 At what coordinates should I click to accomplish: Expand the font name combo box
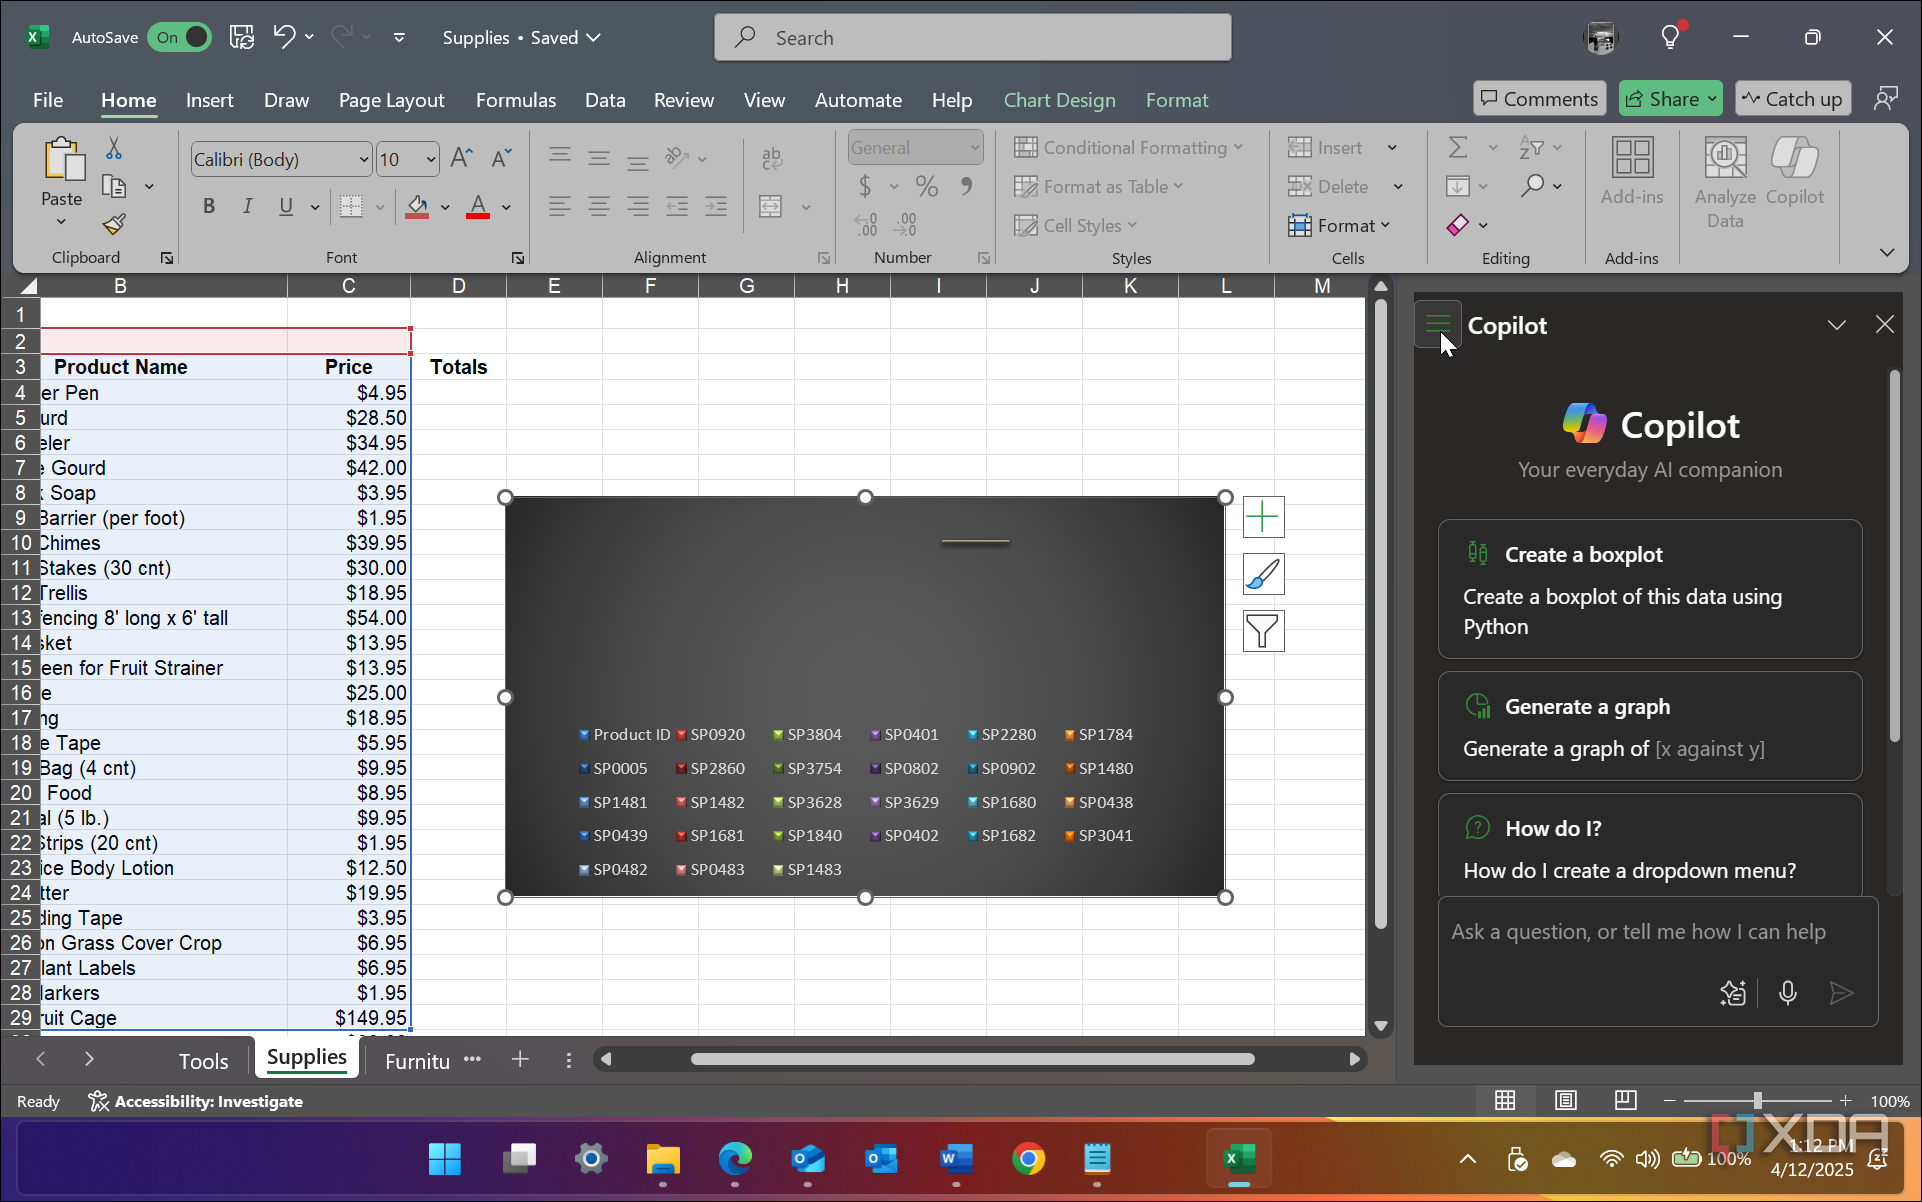363,159
